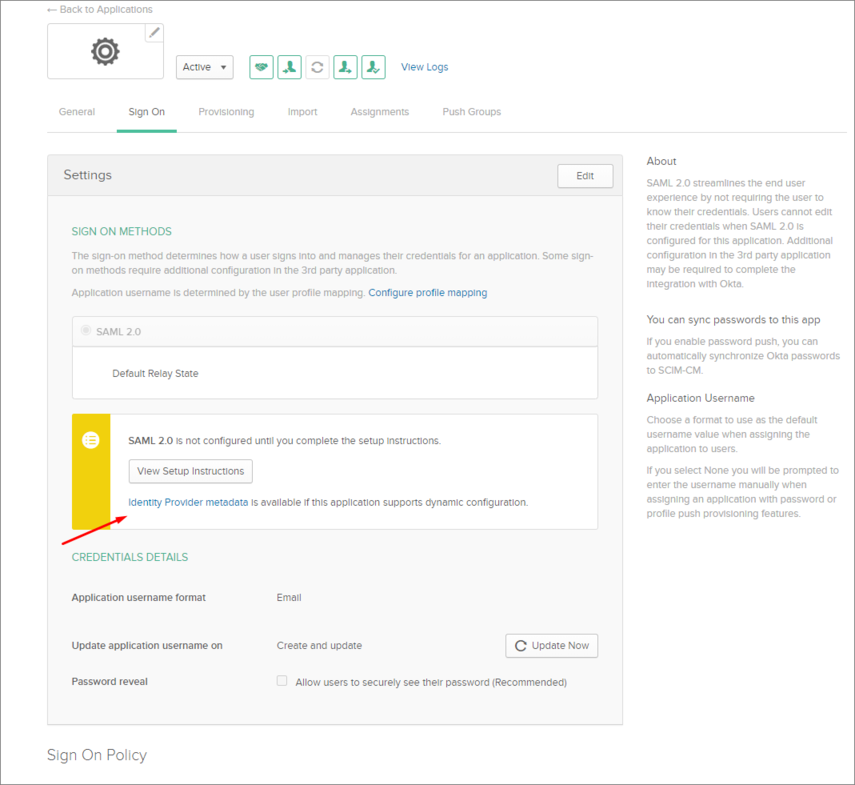Click the user icon with checkmark

pos(373,67)
